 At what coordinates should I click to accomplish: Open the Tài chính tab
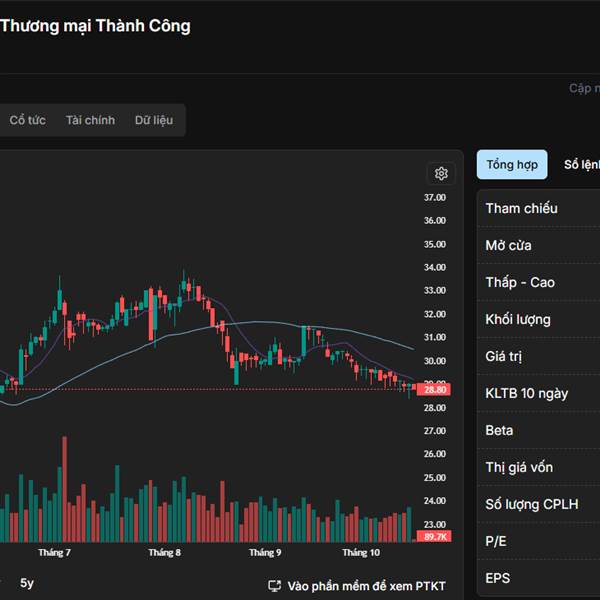[x=90, y=120]
